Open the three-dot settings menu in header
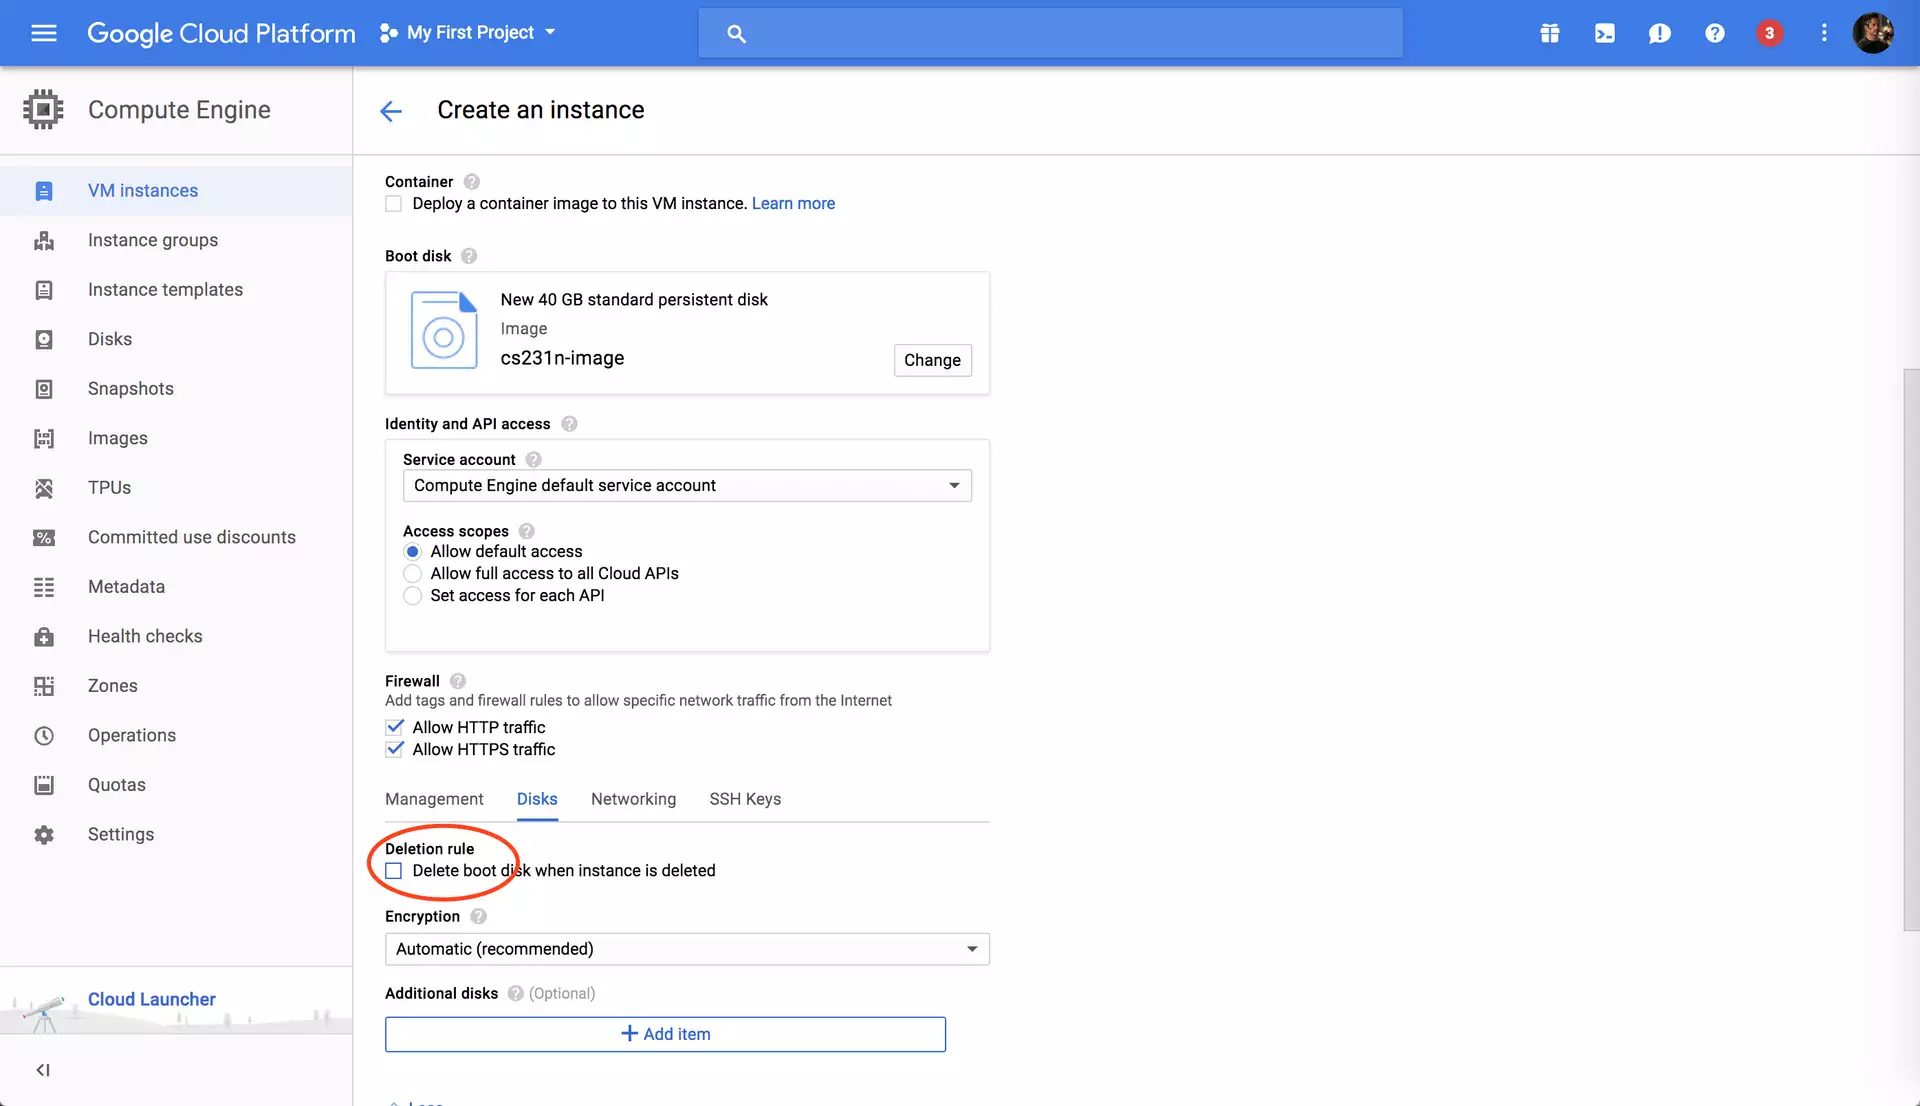The width and height of the screenshot is (1920, 1106). coord(1824,33)
